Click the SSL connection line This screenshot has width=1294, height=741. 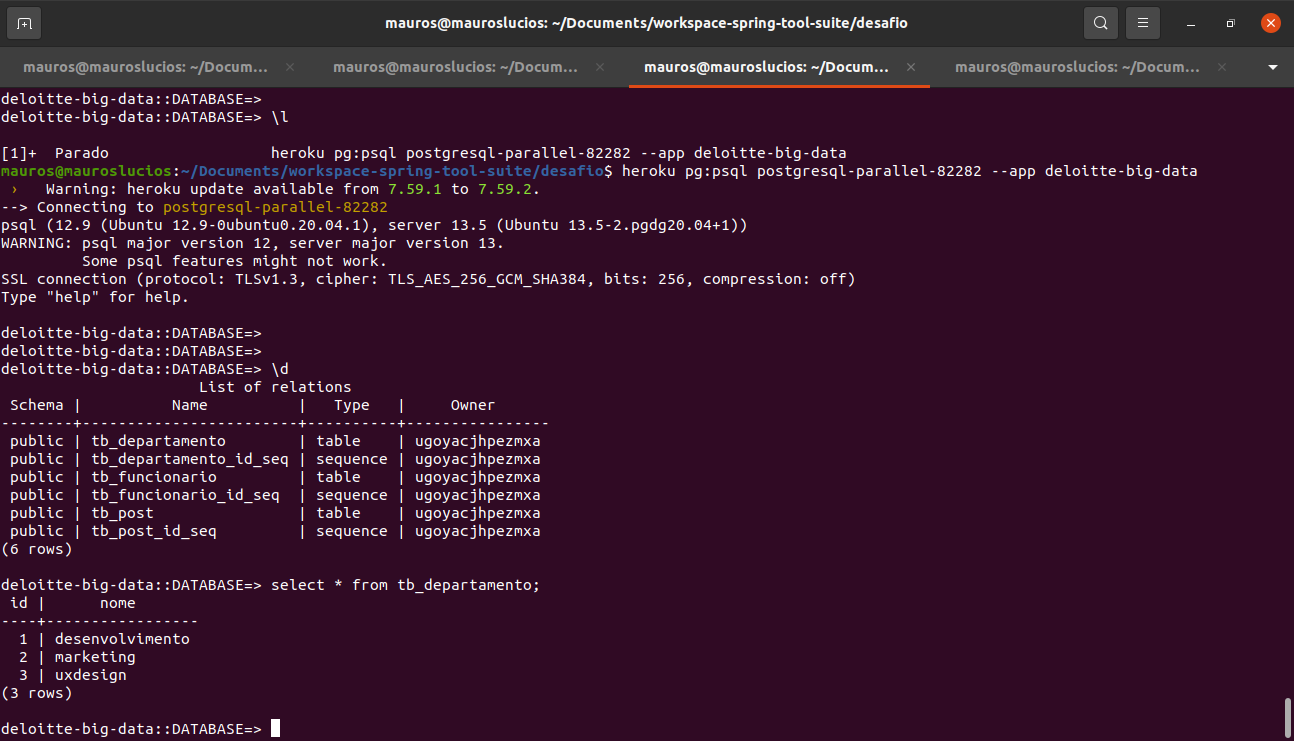(x=428, y=279)
